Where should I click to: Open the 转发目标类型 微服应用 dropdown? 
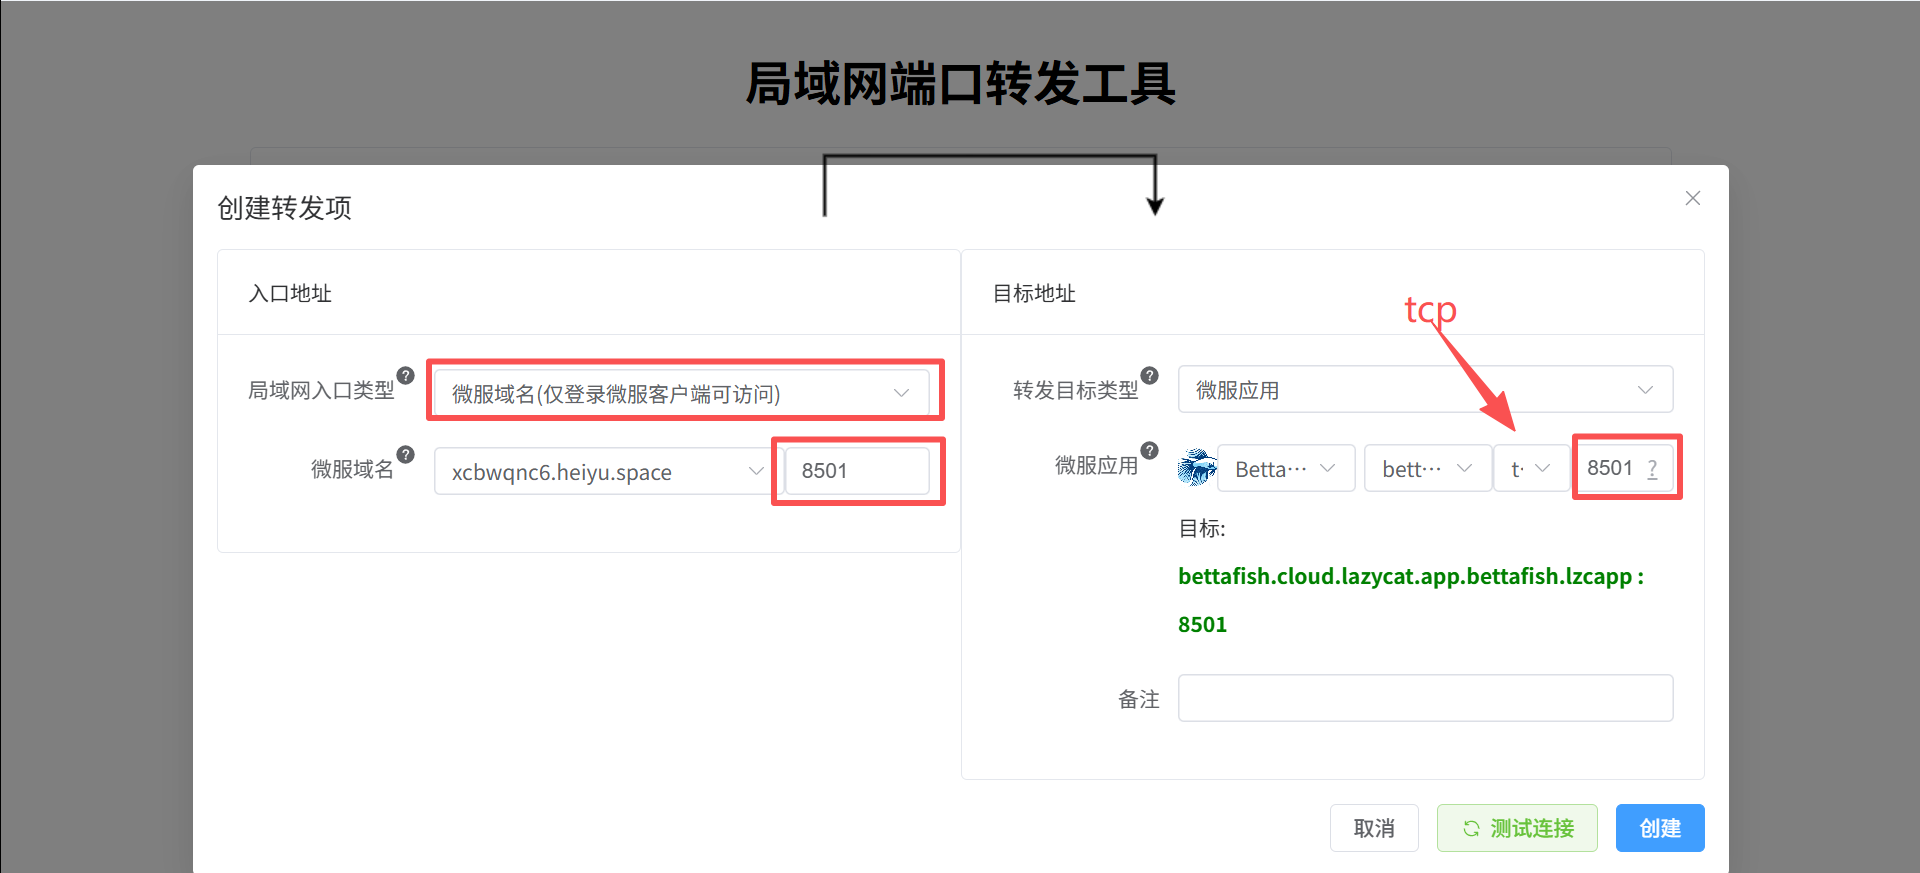1425,389
